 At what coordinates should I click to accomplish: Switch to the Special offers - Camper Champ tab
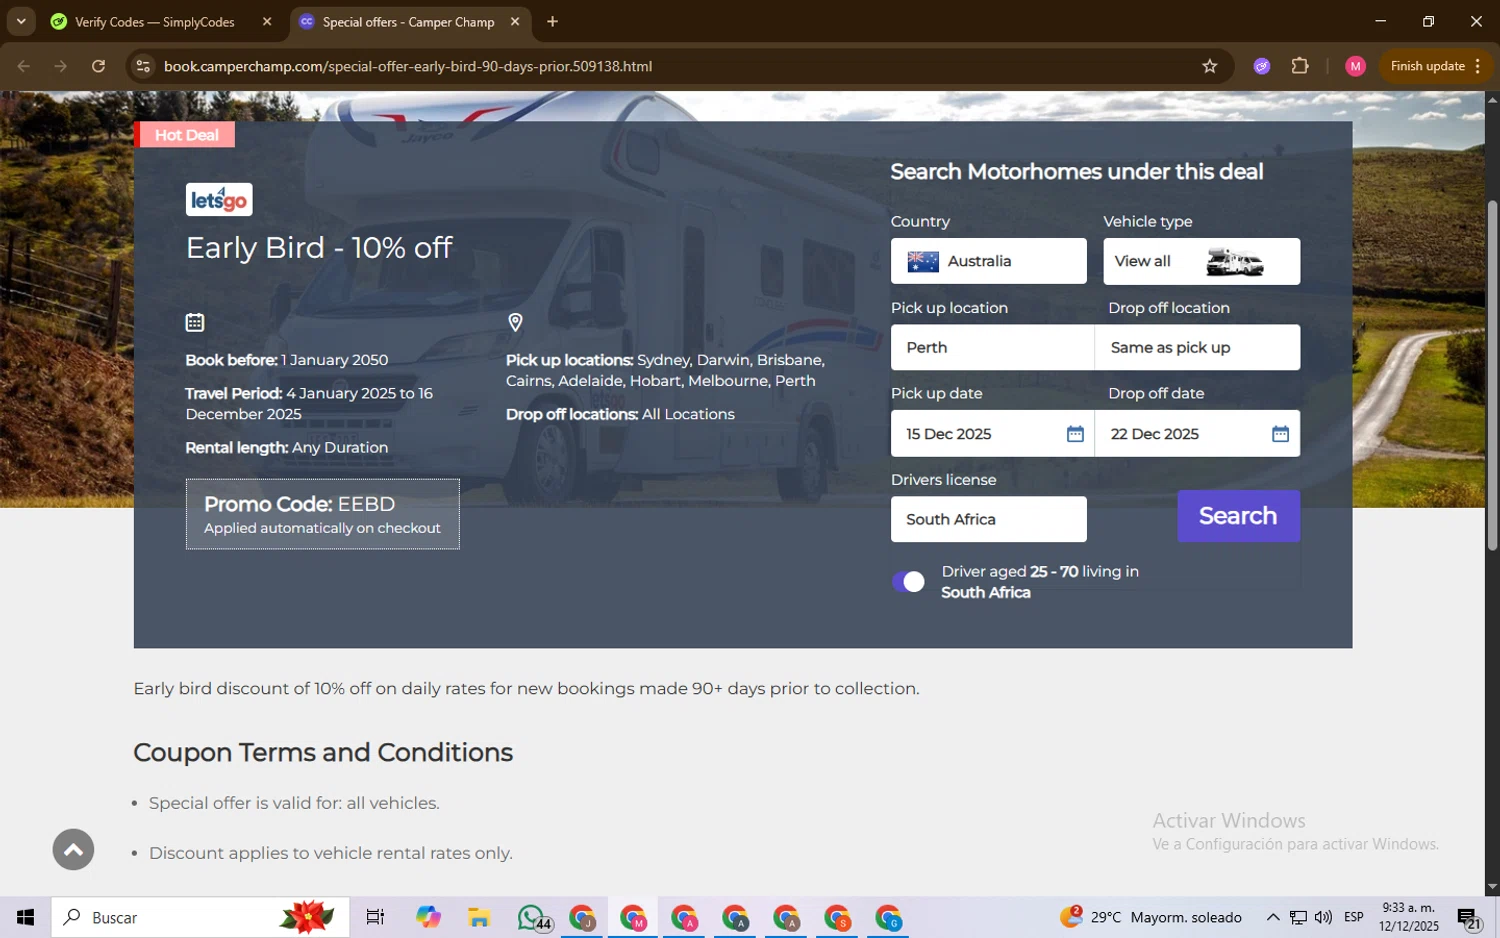tap(408, 22)
